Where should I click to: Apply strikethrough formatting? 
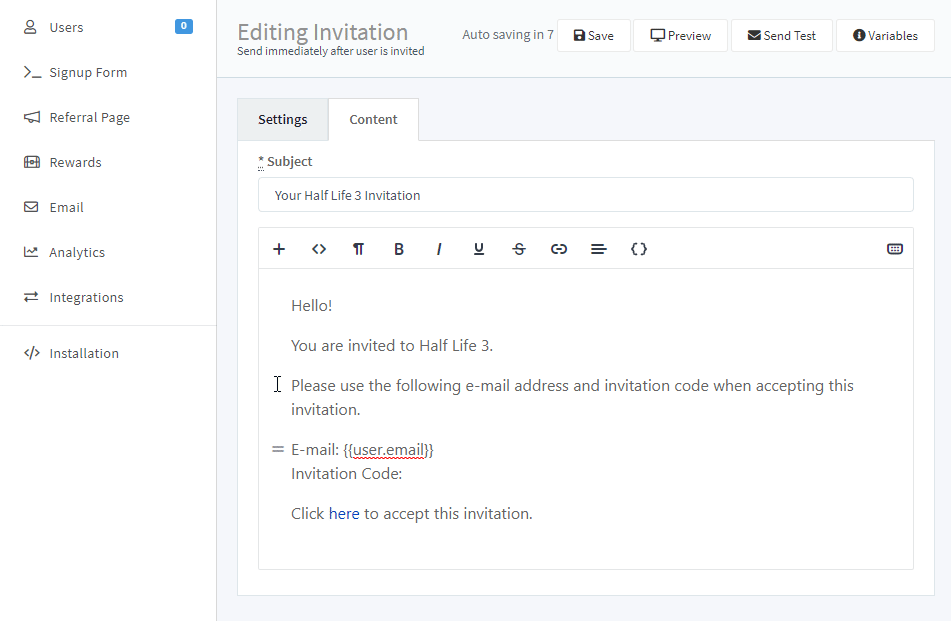pyautogui.click(x=519, y=249)
